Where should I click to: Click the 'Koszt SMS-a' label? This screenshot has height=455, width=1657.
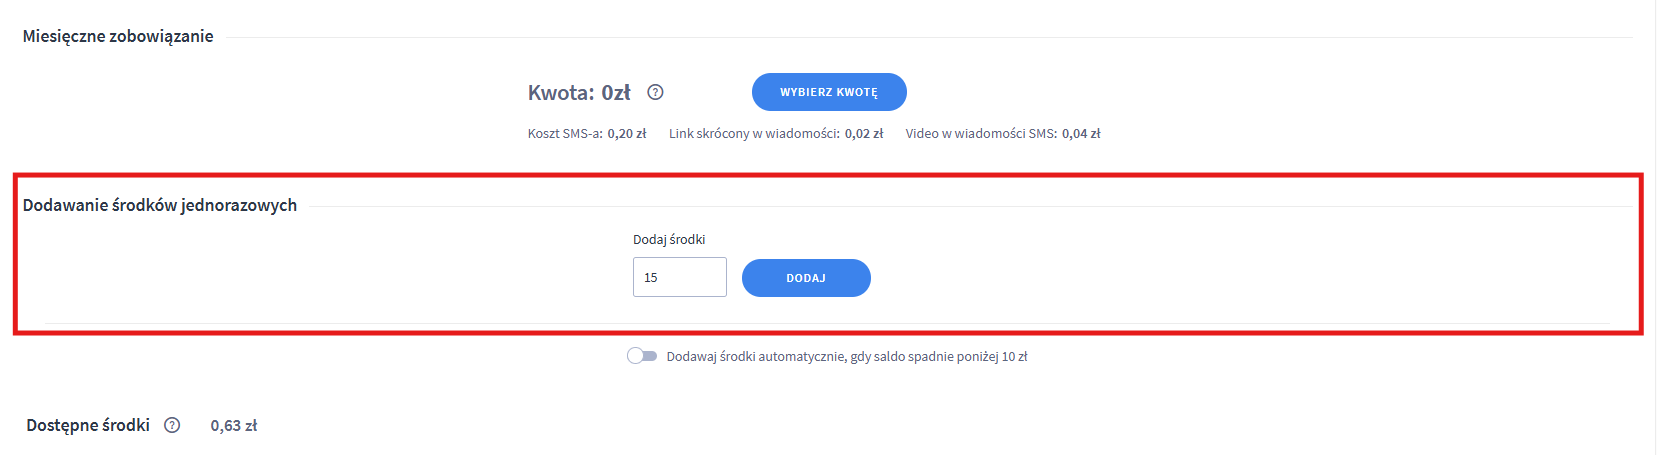tap(564, 133)
